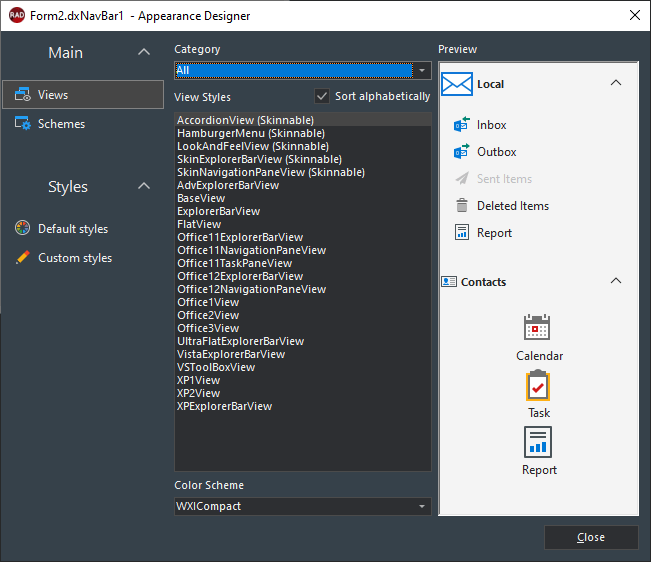
Task: Select the Deleted Items trash icon
Action: tap(462, 206)
